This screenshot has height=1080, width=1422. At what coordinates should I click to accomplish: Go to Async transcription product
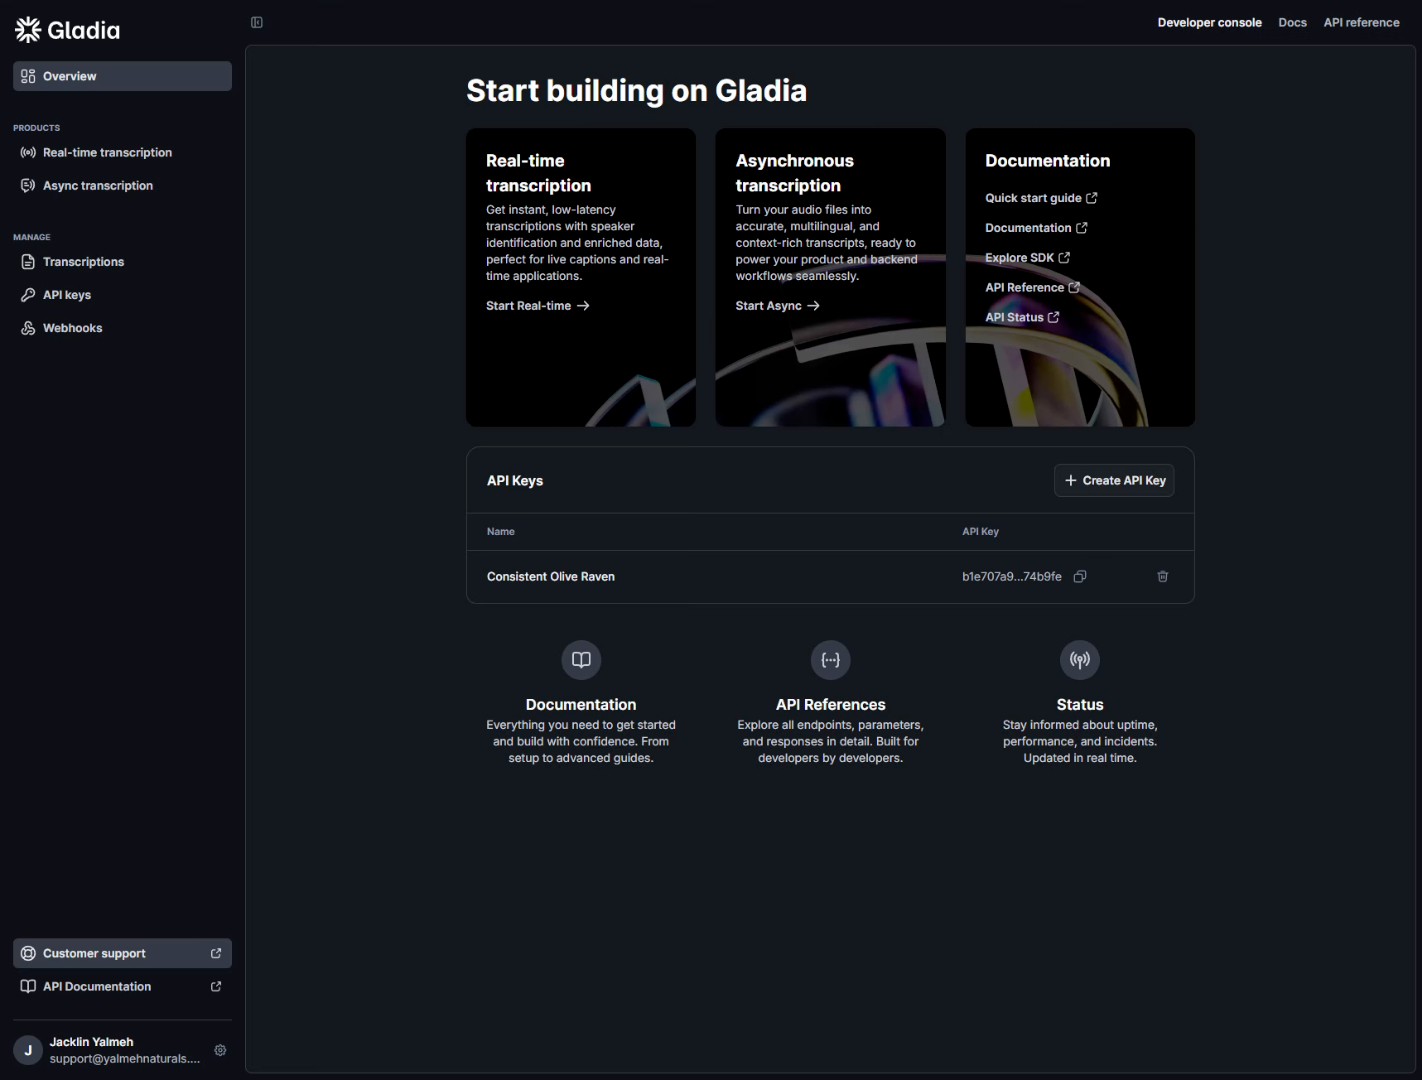pyautogui.click(x=122, y=186)
